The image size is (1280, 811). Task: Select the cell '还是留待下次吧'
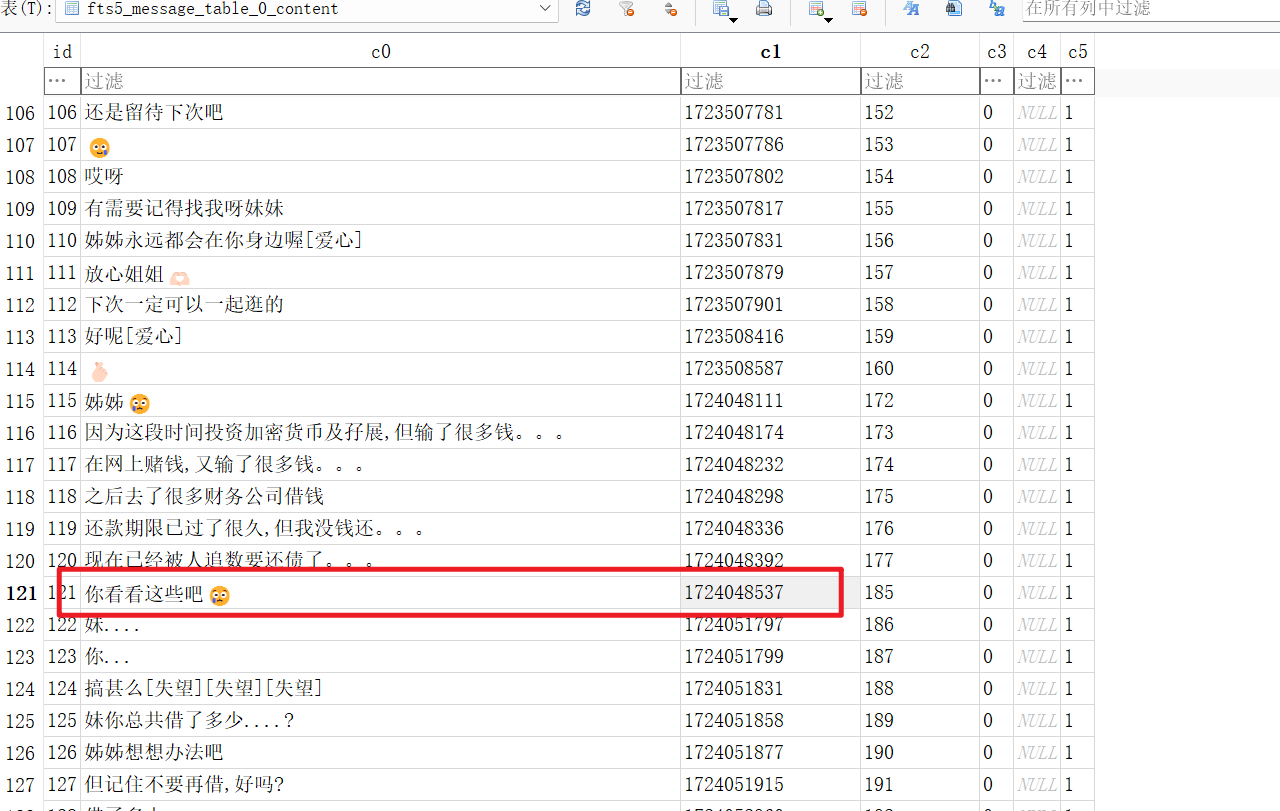coord(380,113)
